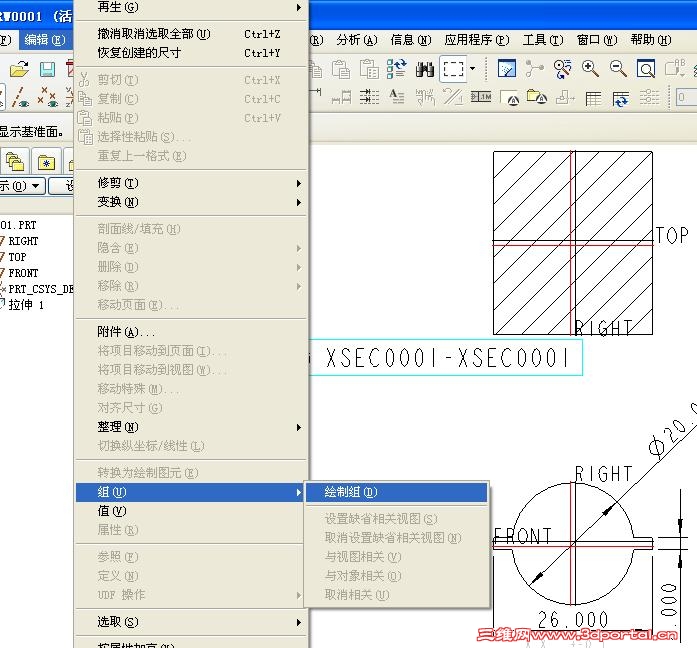The width and height of the screenshot is (697, 648).
Task: Open the 显示(O) dropdown button
Action: (22, 185)
